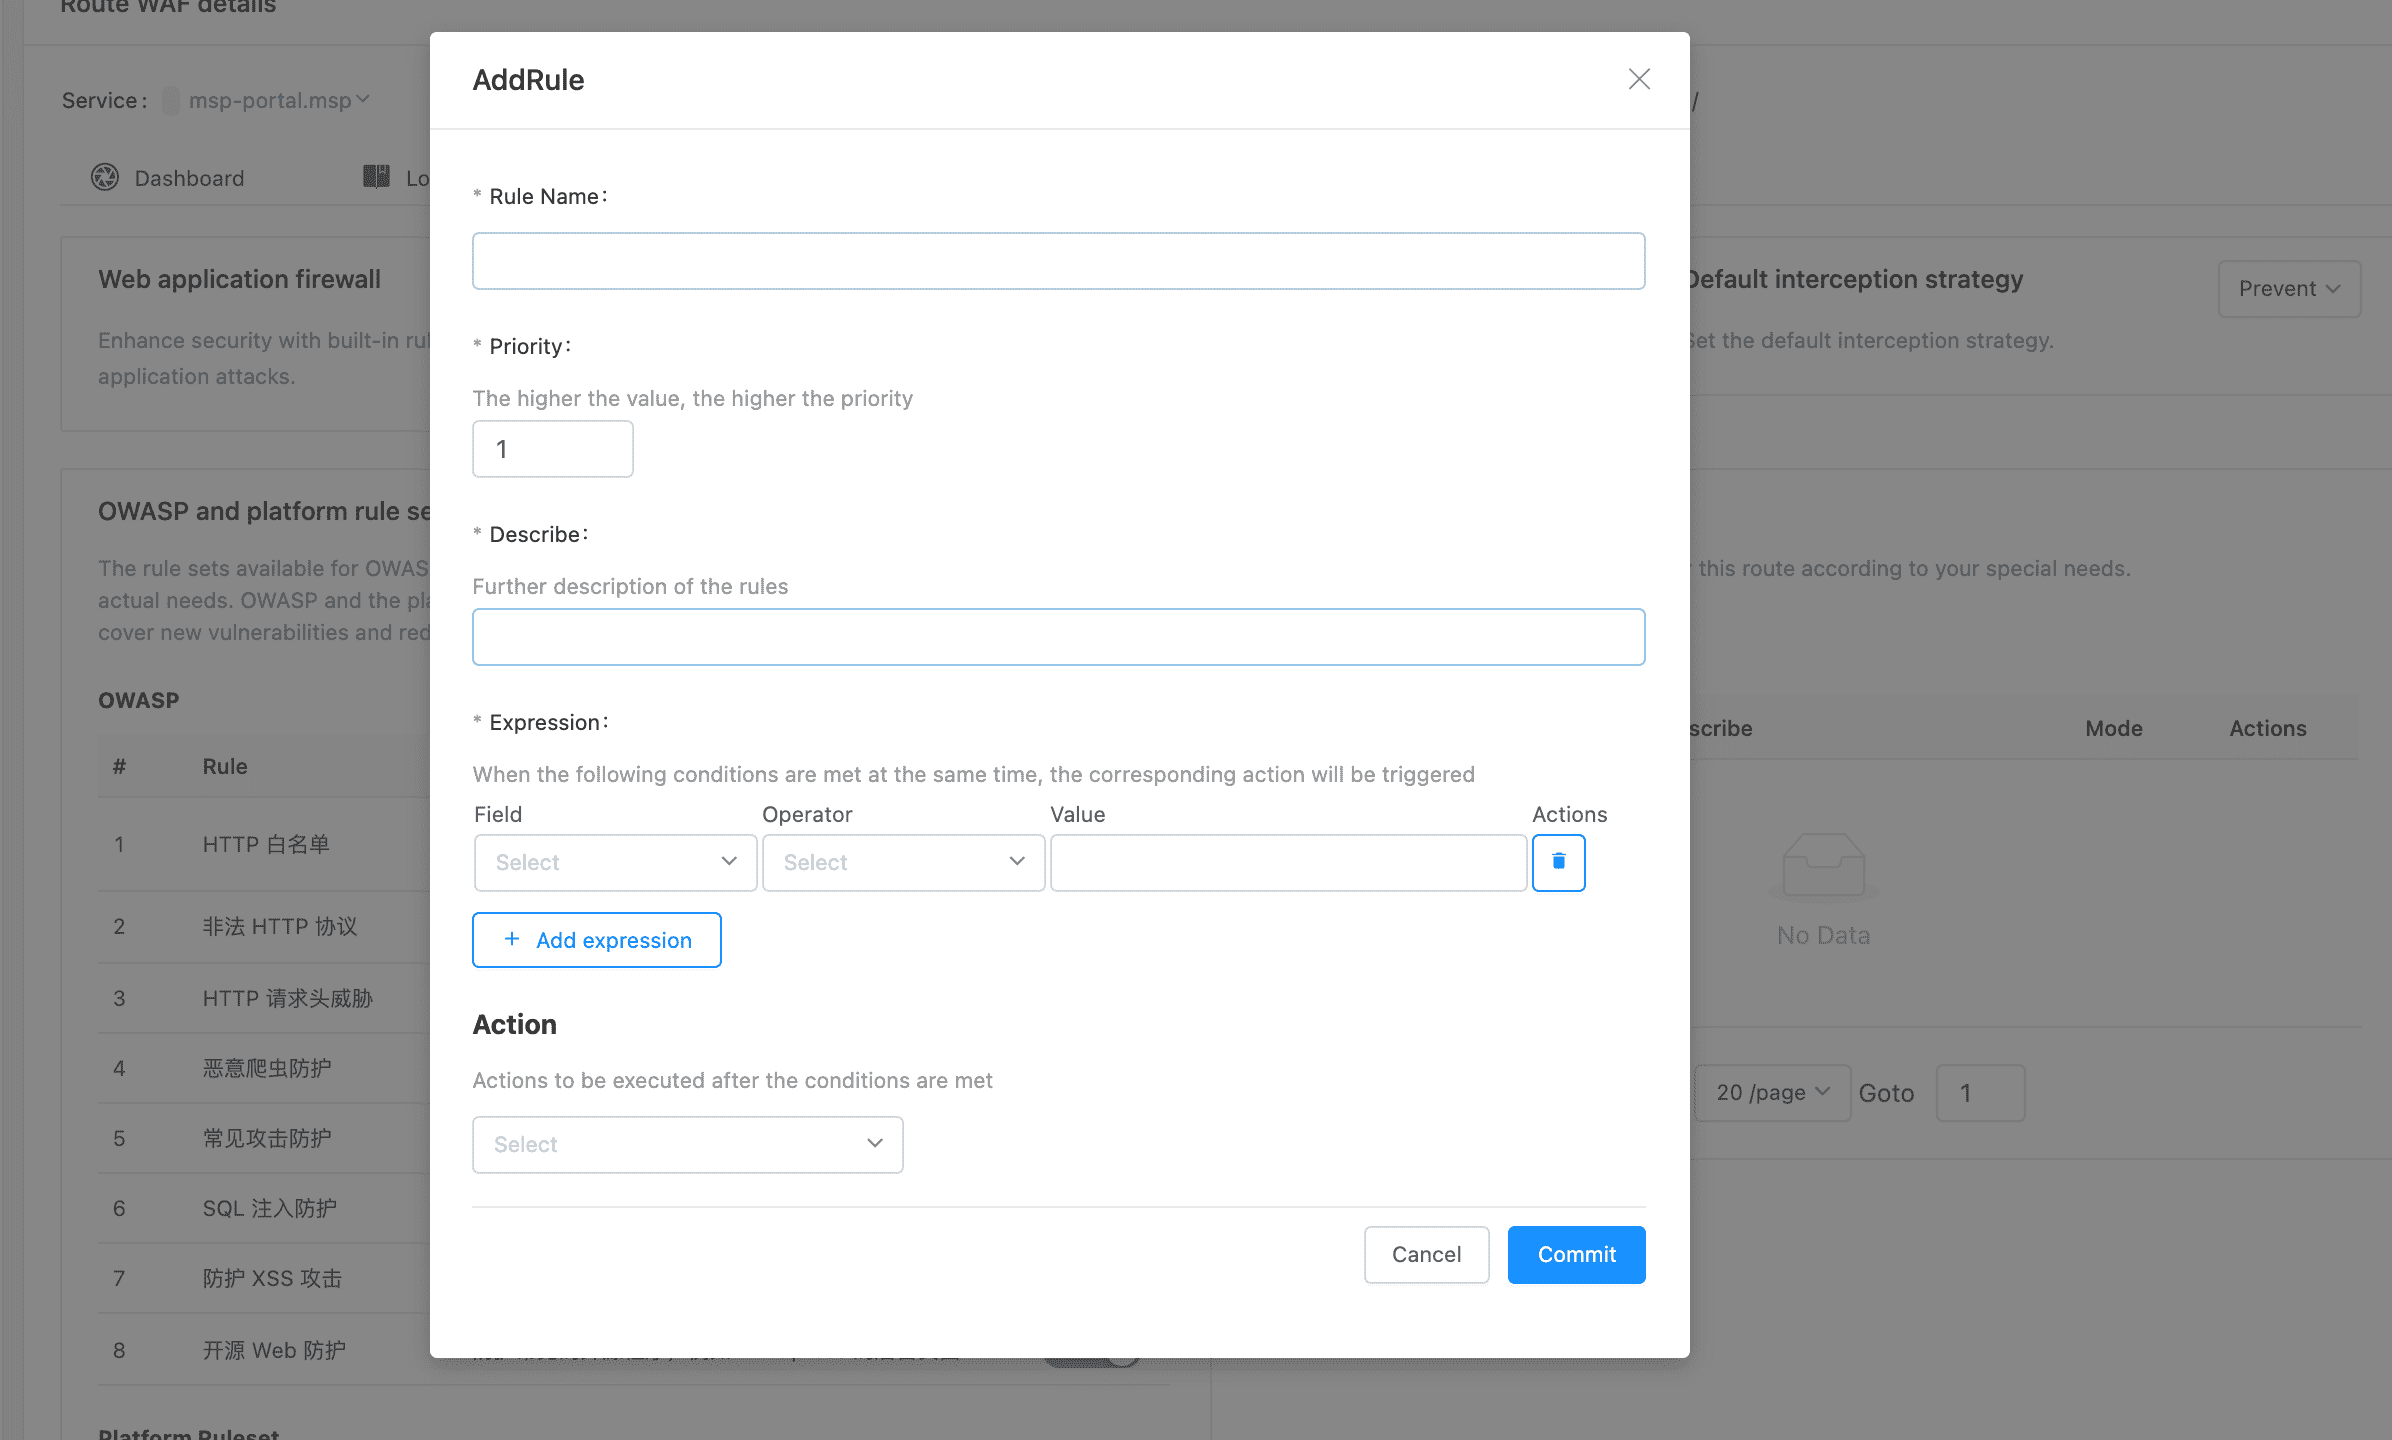2392x1440 pixels.
Task: Click the HTTP 请求头威胁 rule row
Action: pyautogui.click(x=264, y=998)
